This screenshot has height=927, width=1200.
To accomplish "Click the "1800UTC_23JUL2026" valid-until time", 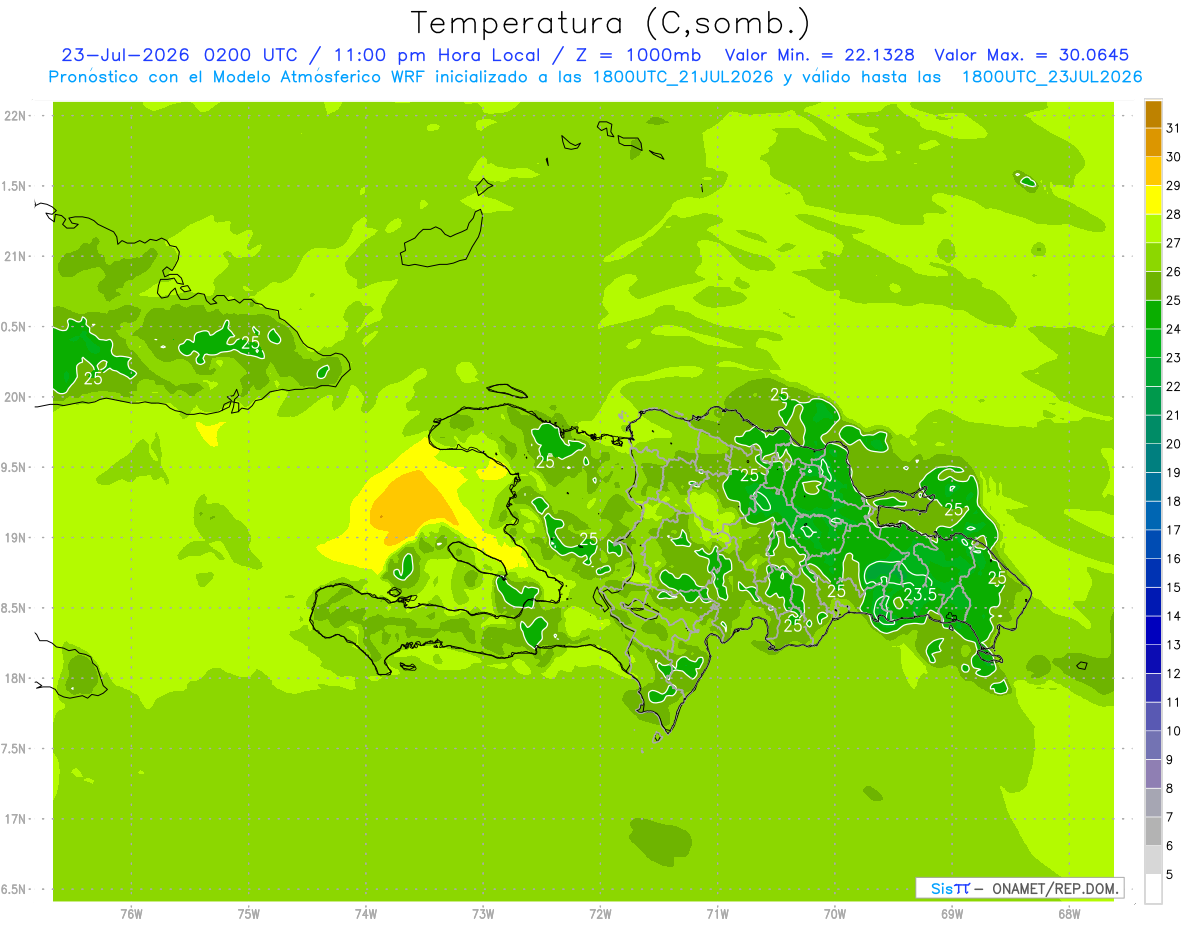I will click(x=1051, y=77).
